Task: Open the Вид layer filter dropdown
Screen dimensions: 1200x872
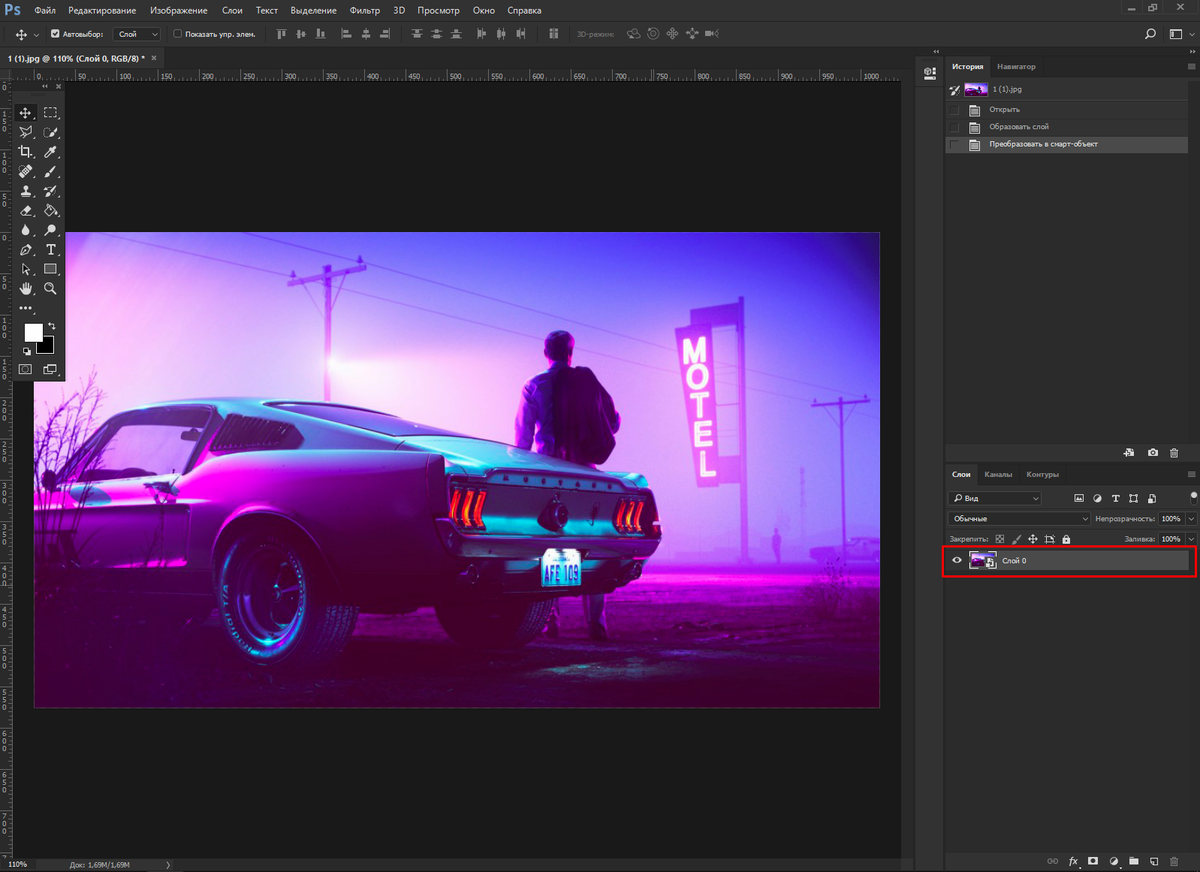Action: [994, 498]
